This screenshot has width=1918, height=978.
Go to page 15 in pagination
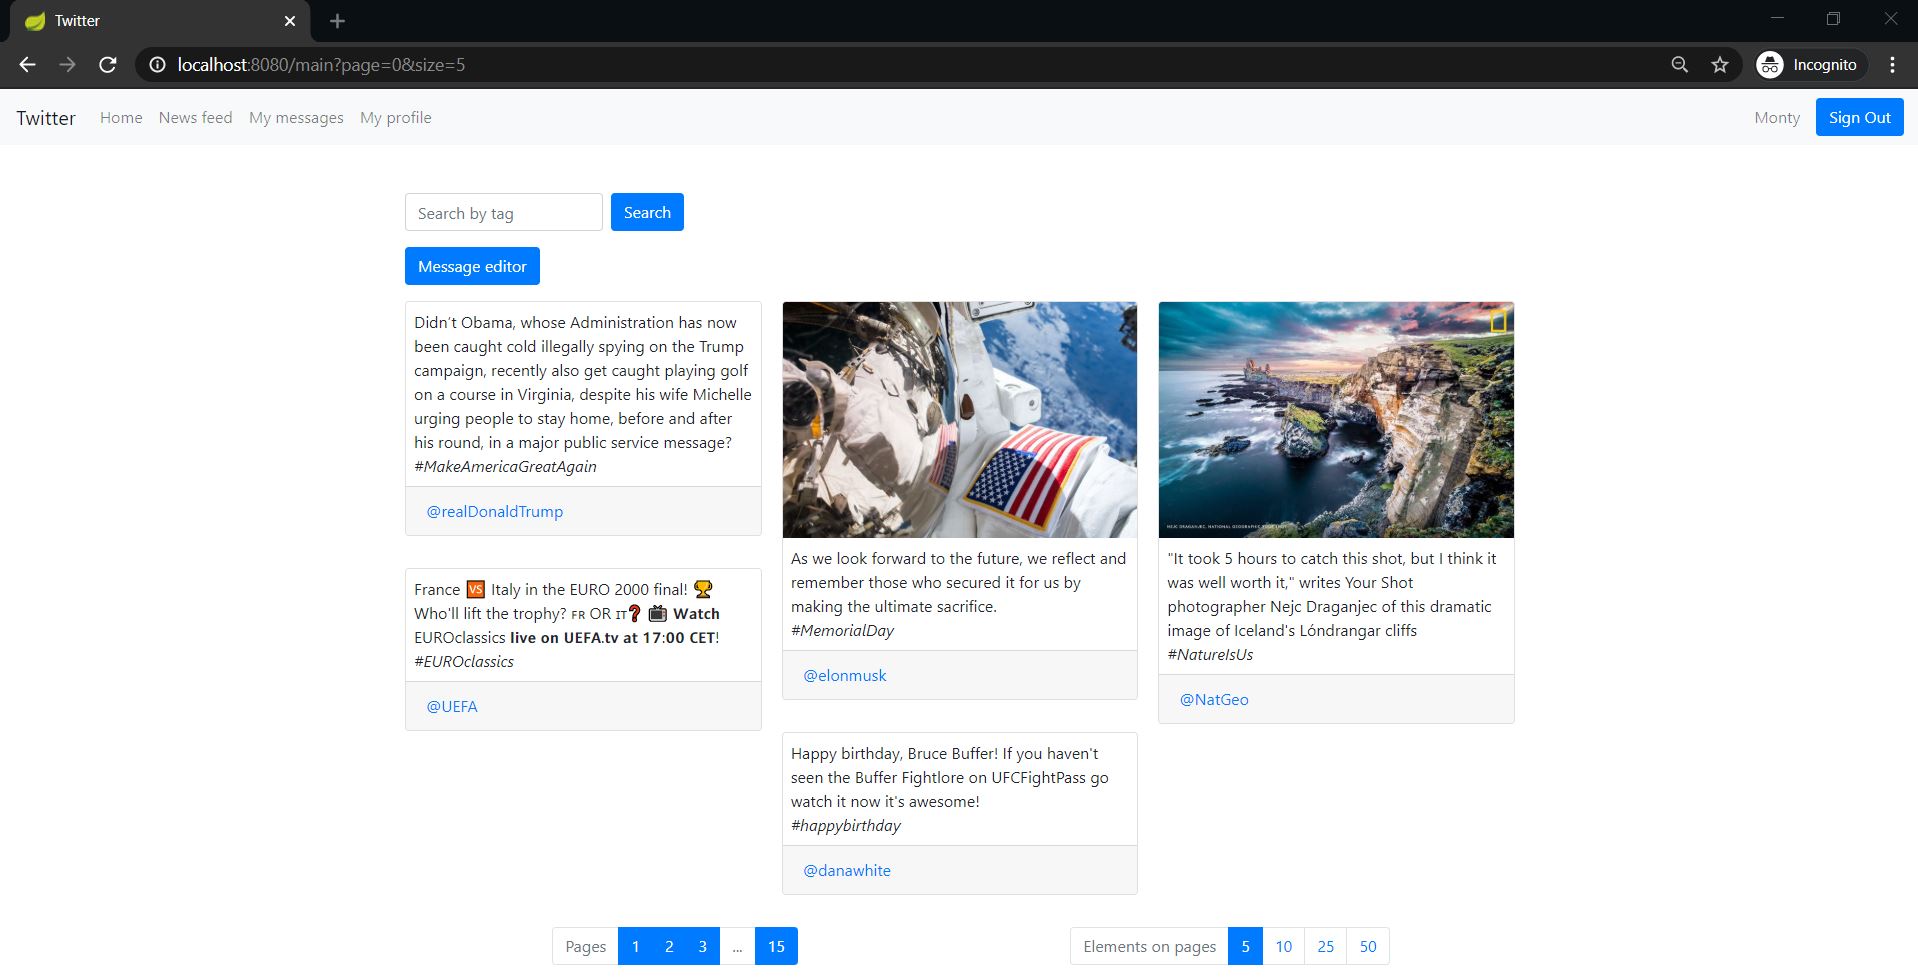tap(775, 945)
